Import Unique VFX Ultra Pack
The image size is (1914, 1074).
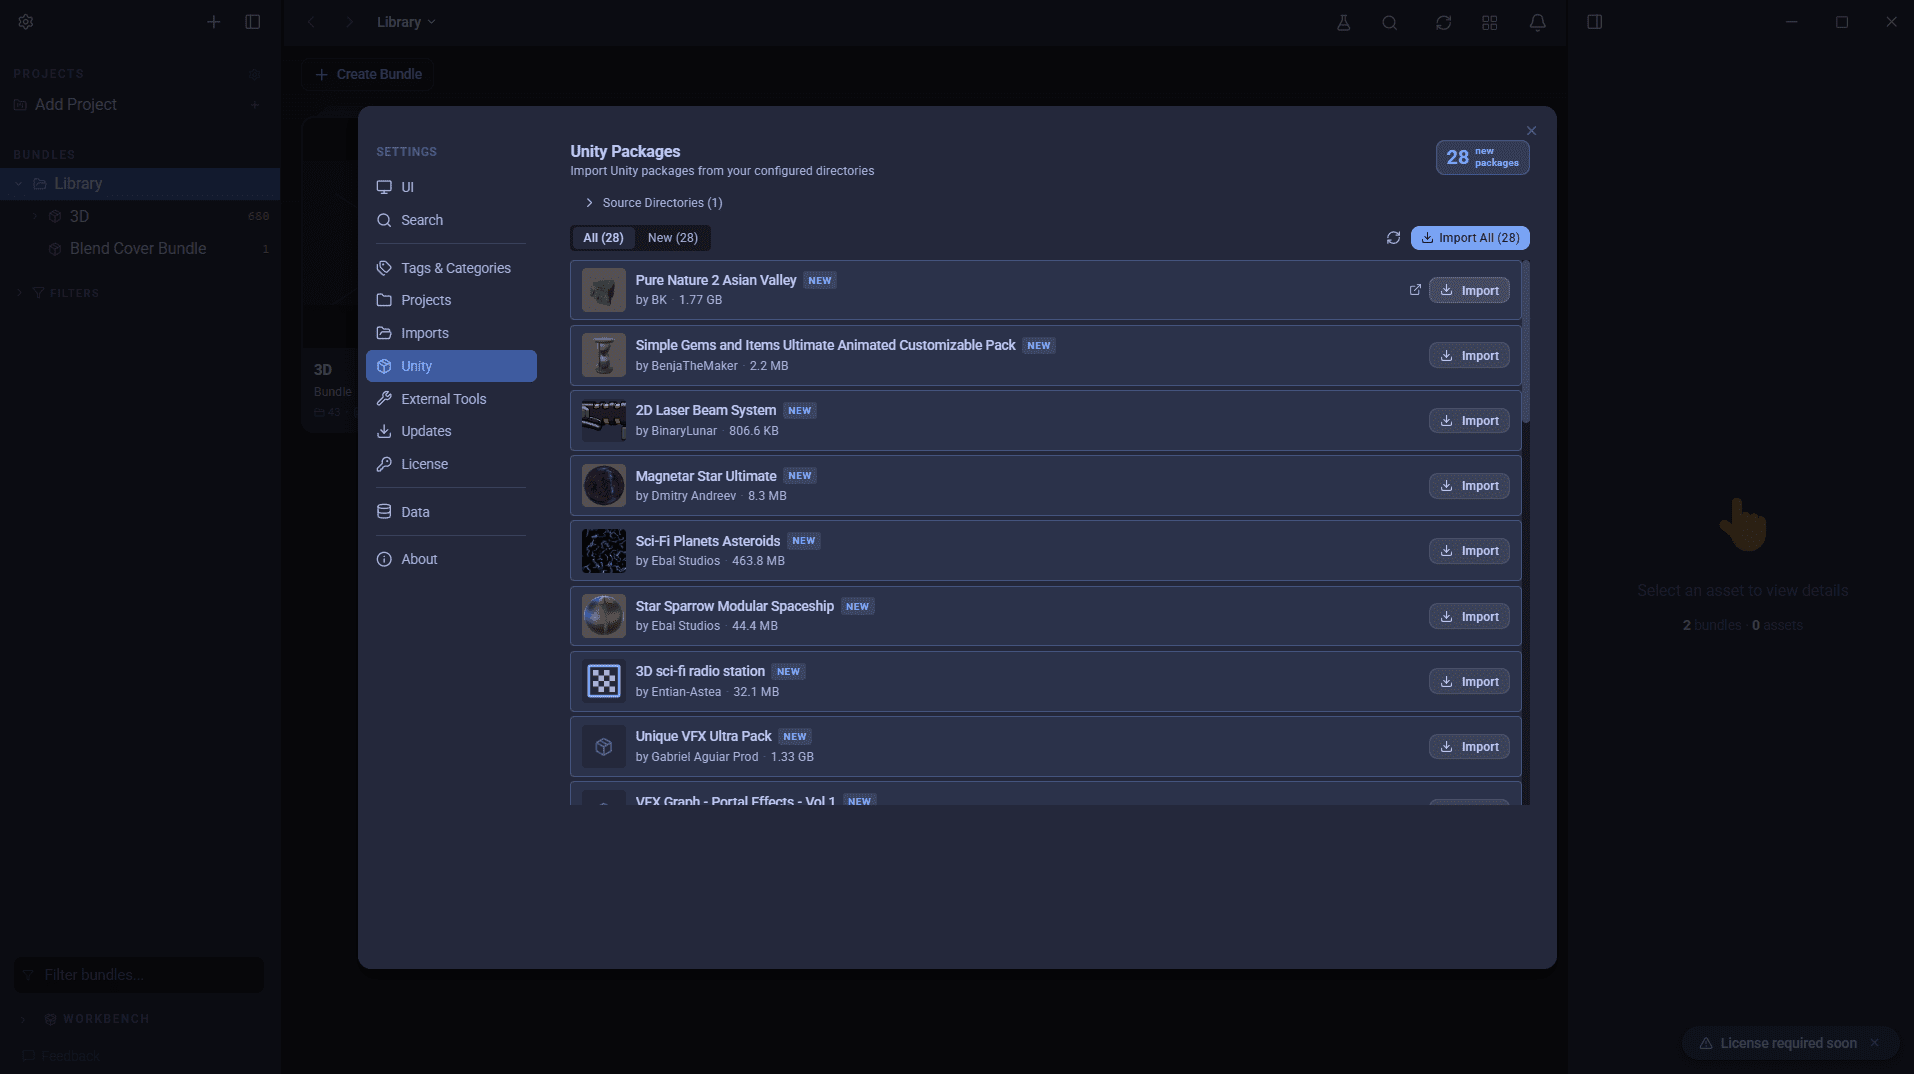click(1469, 747)
